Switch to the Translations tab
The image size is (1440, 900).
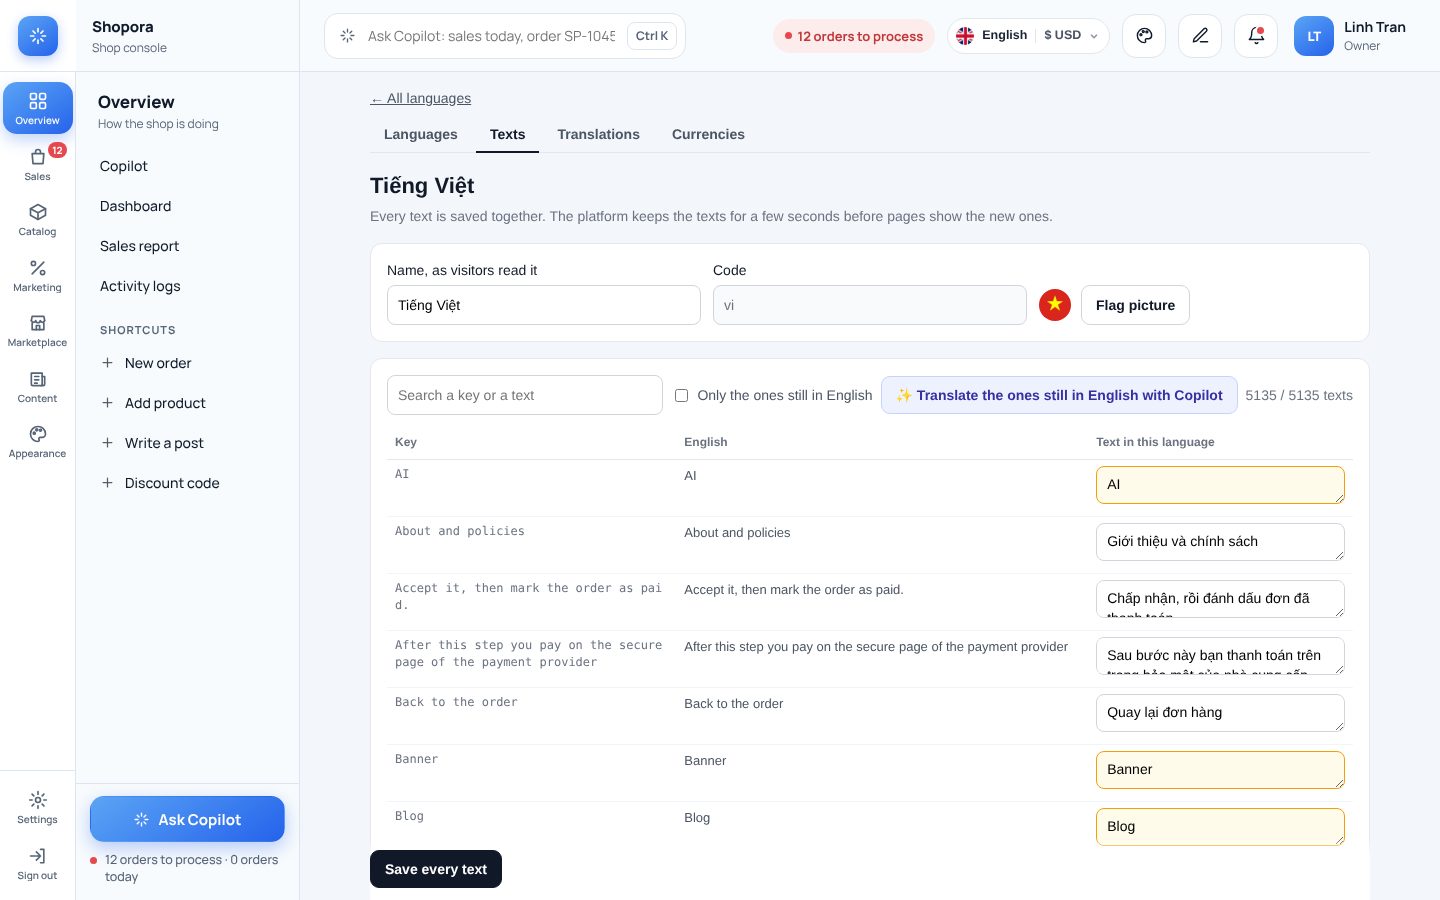[x=598, y=134]
